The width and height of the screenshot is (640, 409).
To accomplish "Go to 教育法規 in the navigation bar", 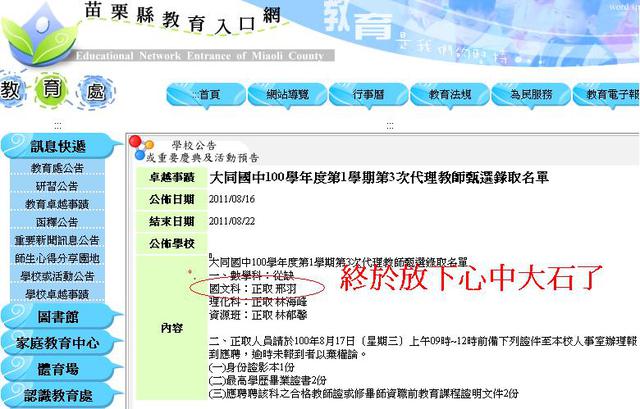I will (448, 94).
